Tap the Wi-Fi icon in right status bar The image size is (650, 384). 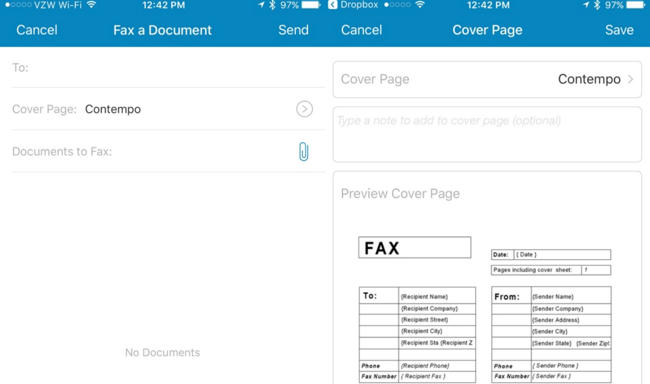[420, 5]
